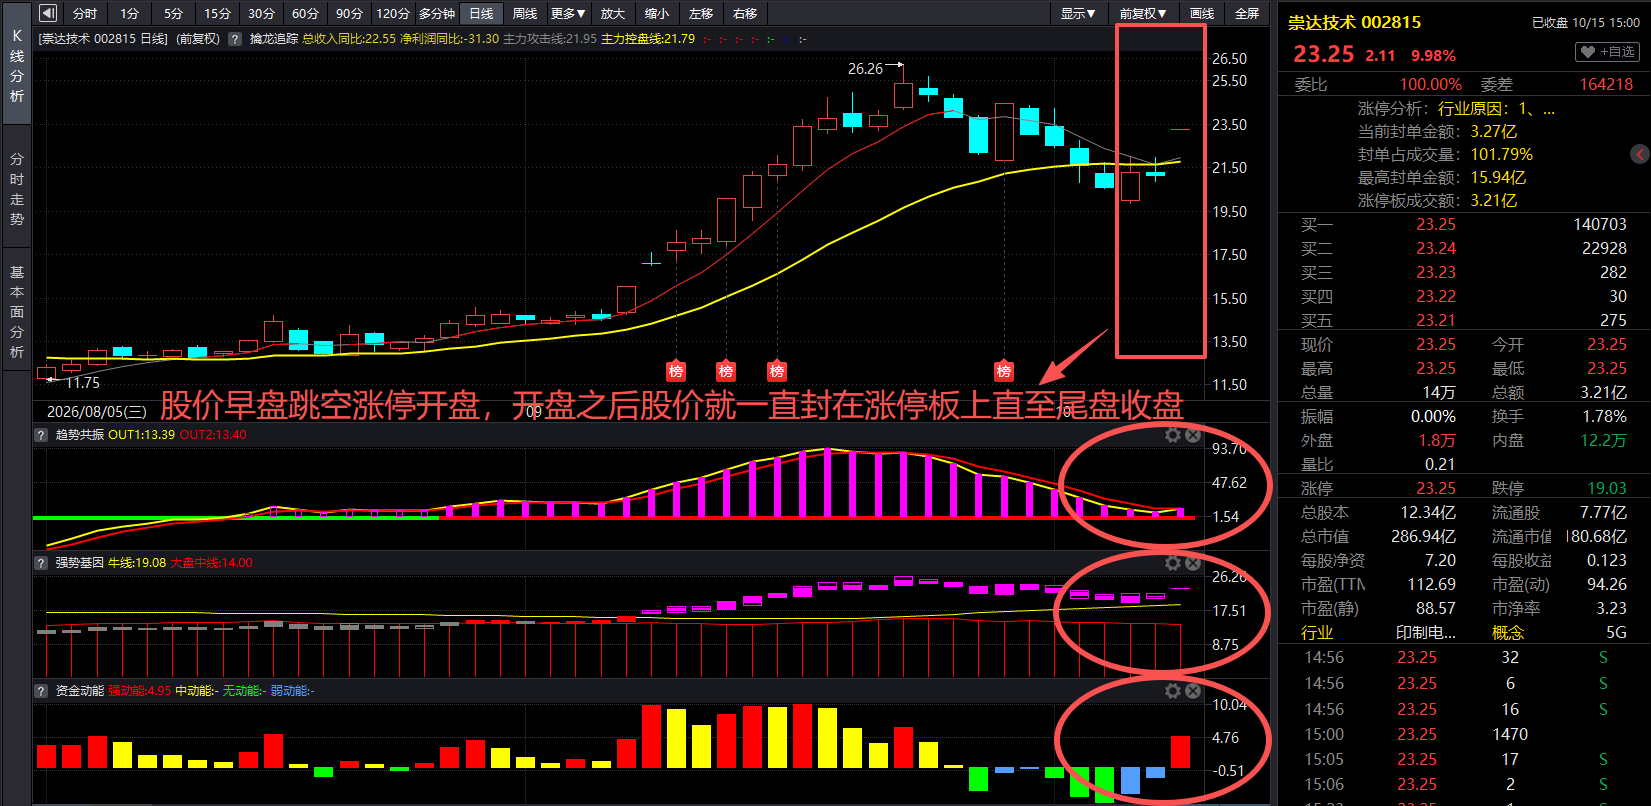Open the 分时走势 side tab
Screen dimensions: 1651x806
17,189
